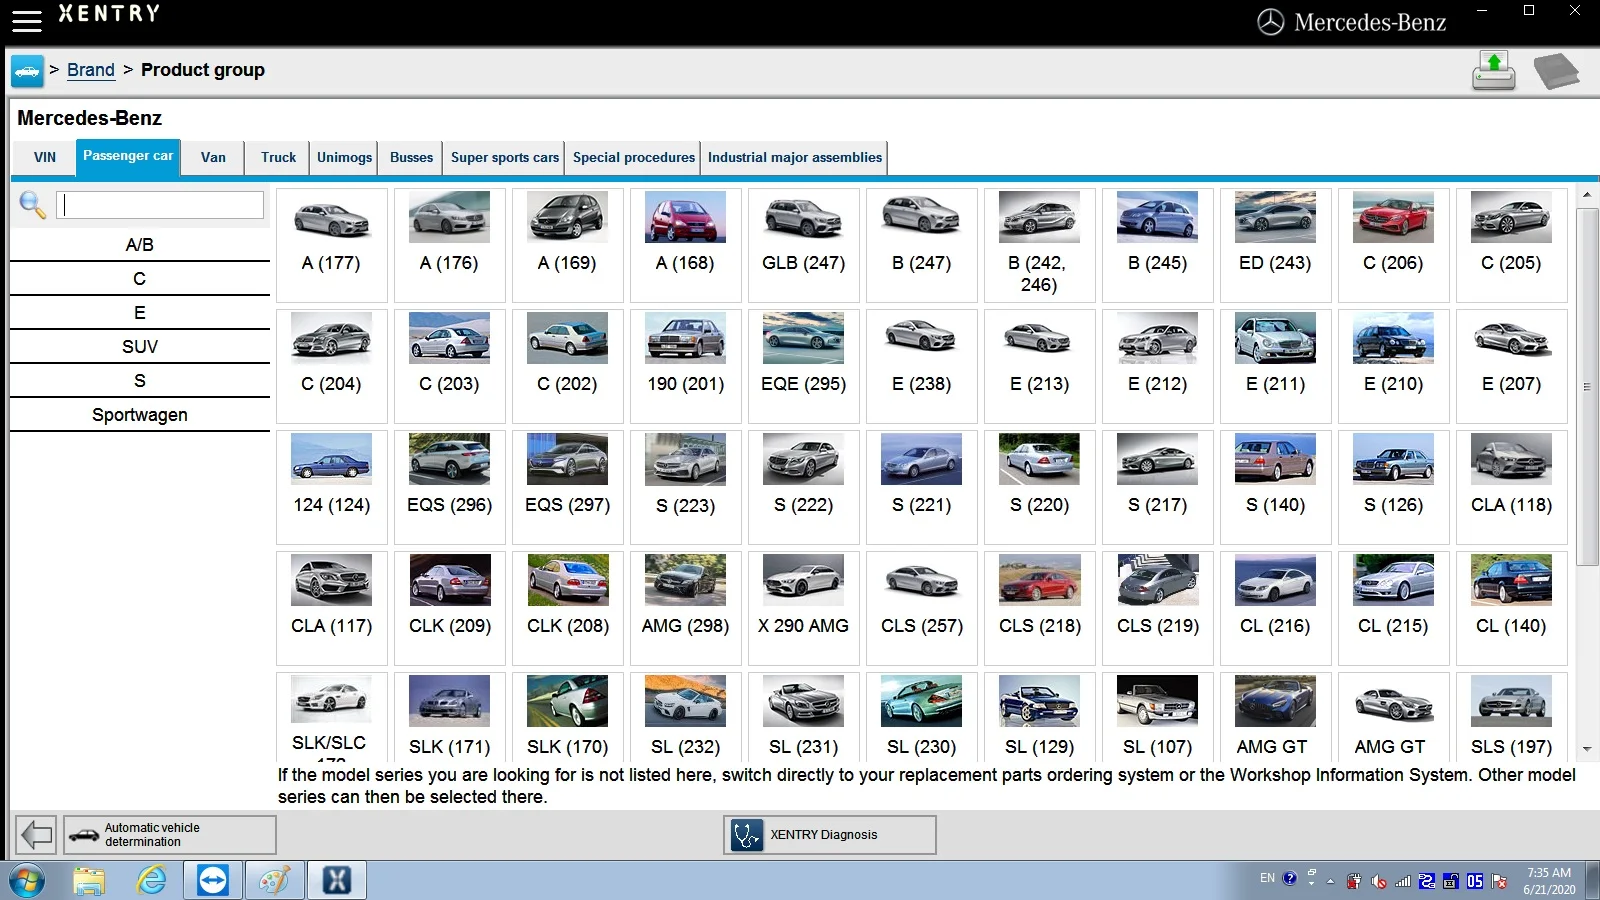Open Super sports cars tab
The width and height of the screenshot is (1600, 900).
point(504,157)
